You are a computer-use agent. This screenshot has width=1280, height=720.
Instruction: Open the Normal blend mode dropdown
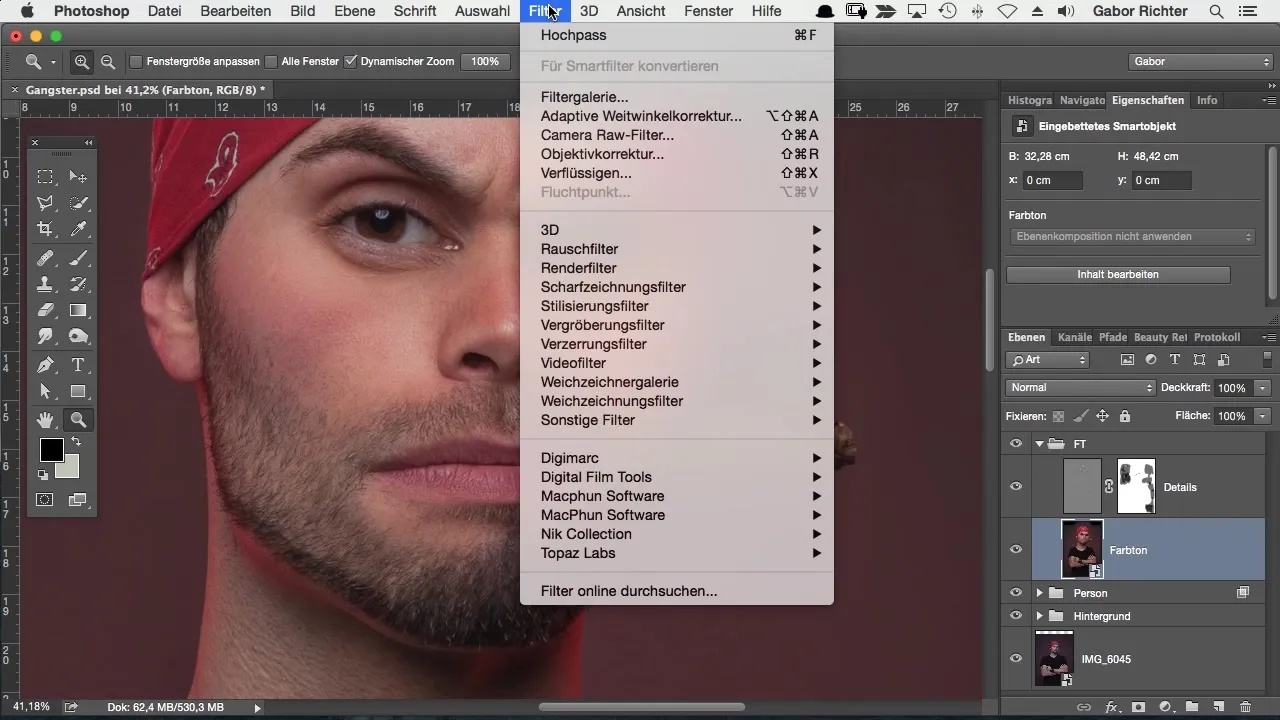point(1080,387)
